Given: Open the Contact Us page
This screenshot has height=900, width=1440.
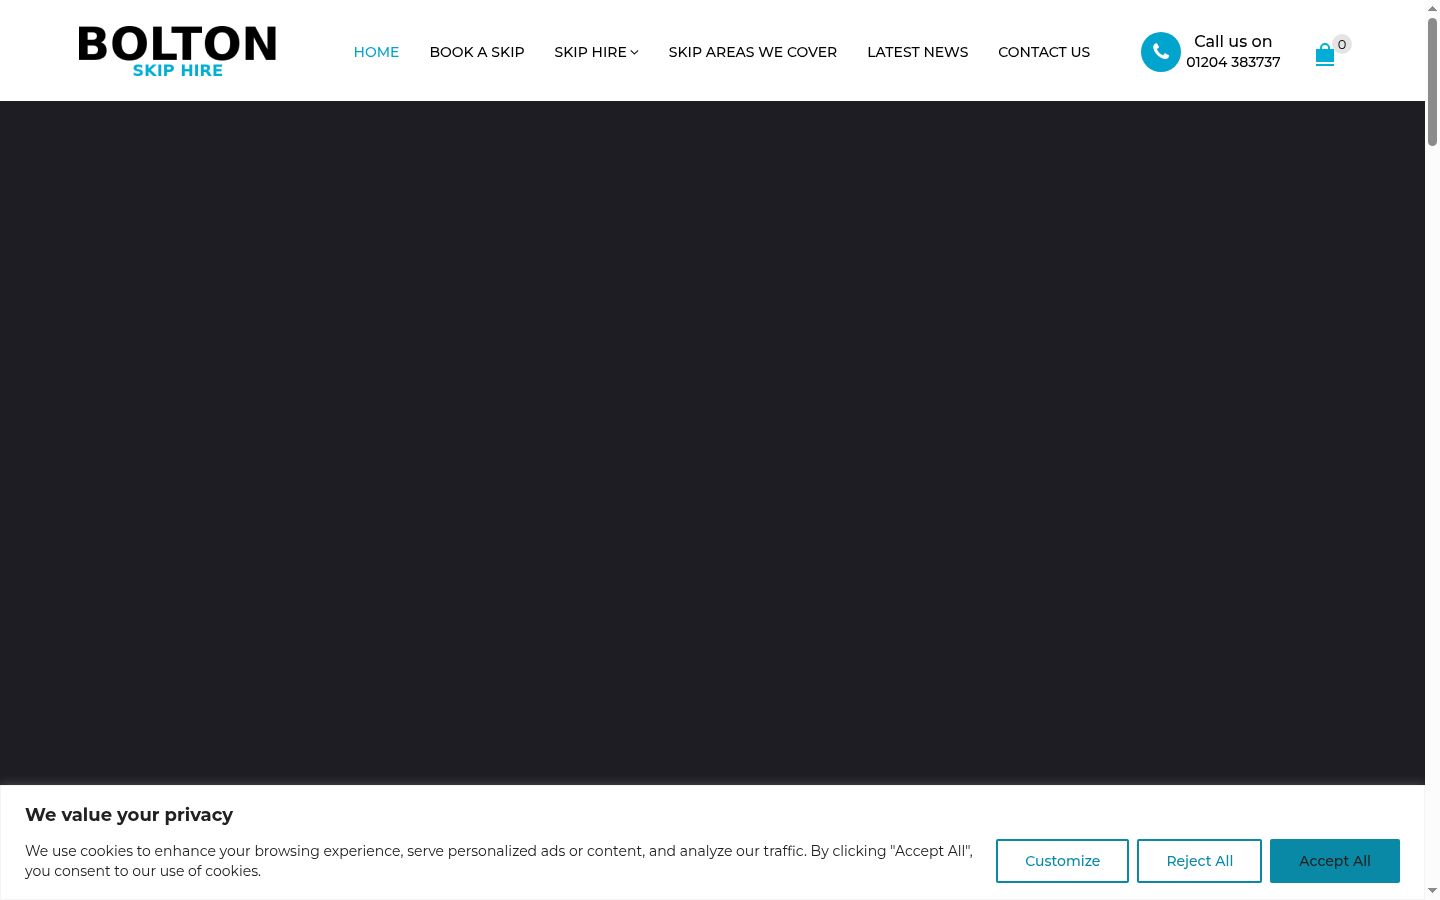Looking at the screenshot, I should [1044, 52].
